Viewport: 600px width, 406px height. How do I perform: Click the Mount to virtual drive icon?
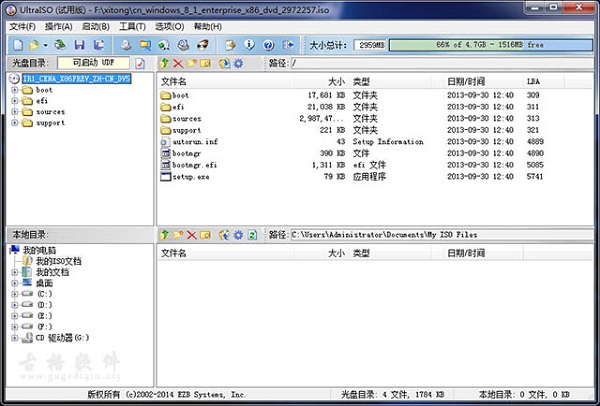[x=183, y=45]
